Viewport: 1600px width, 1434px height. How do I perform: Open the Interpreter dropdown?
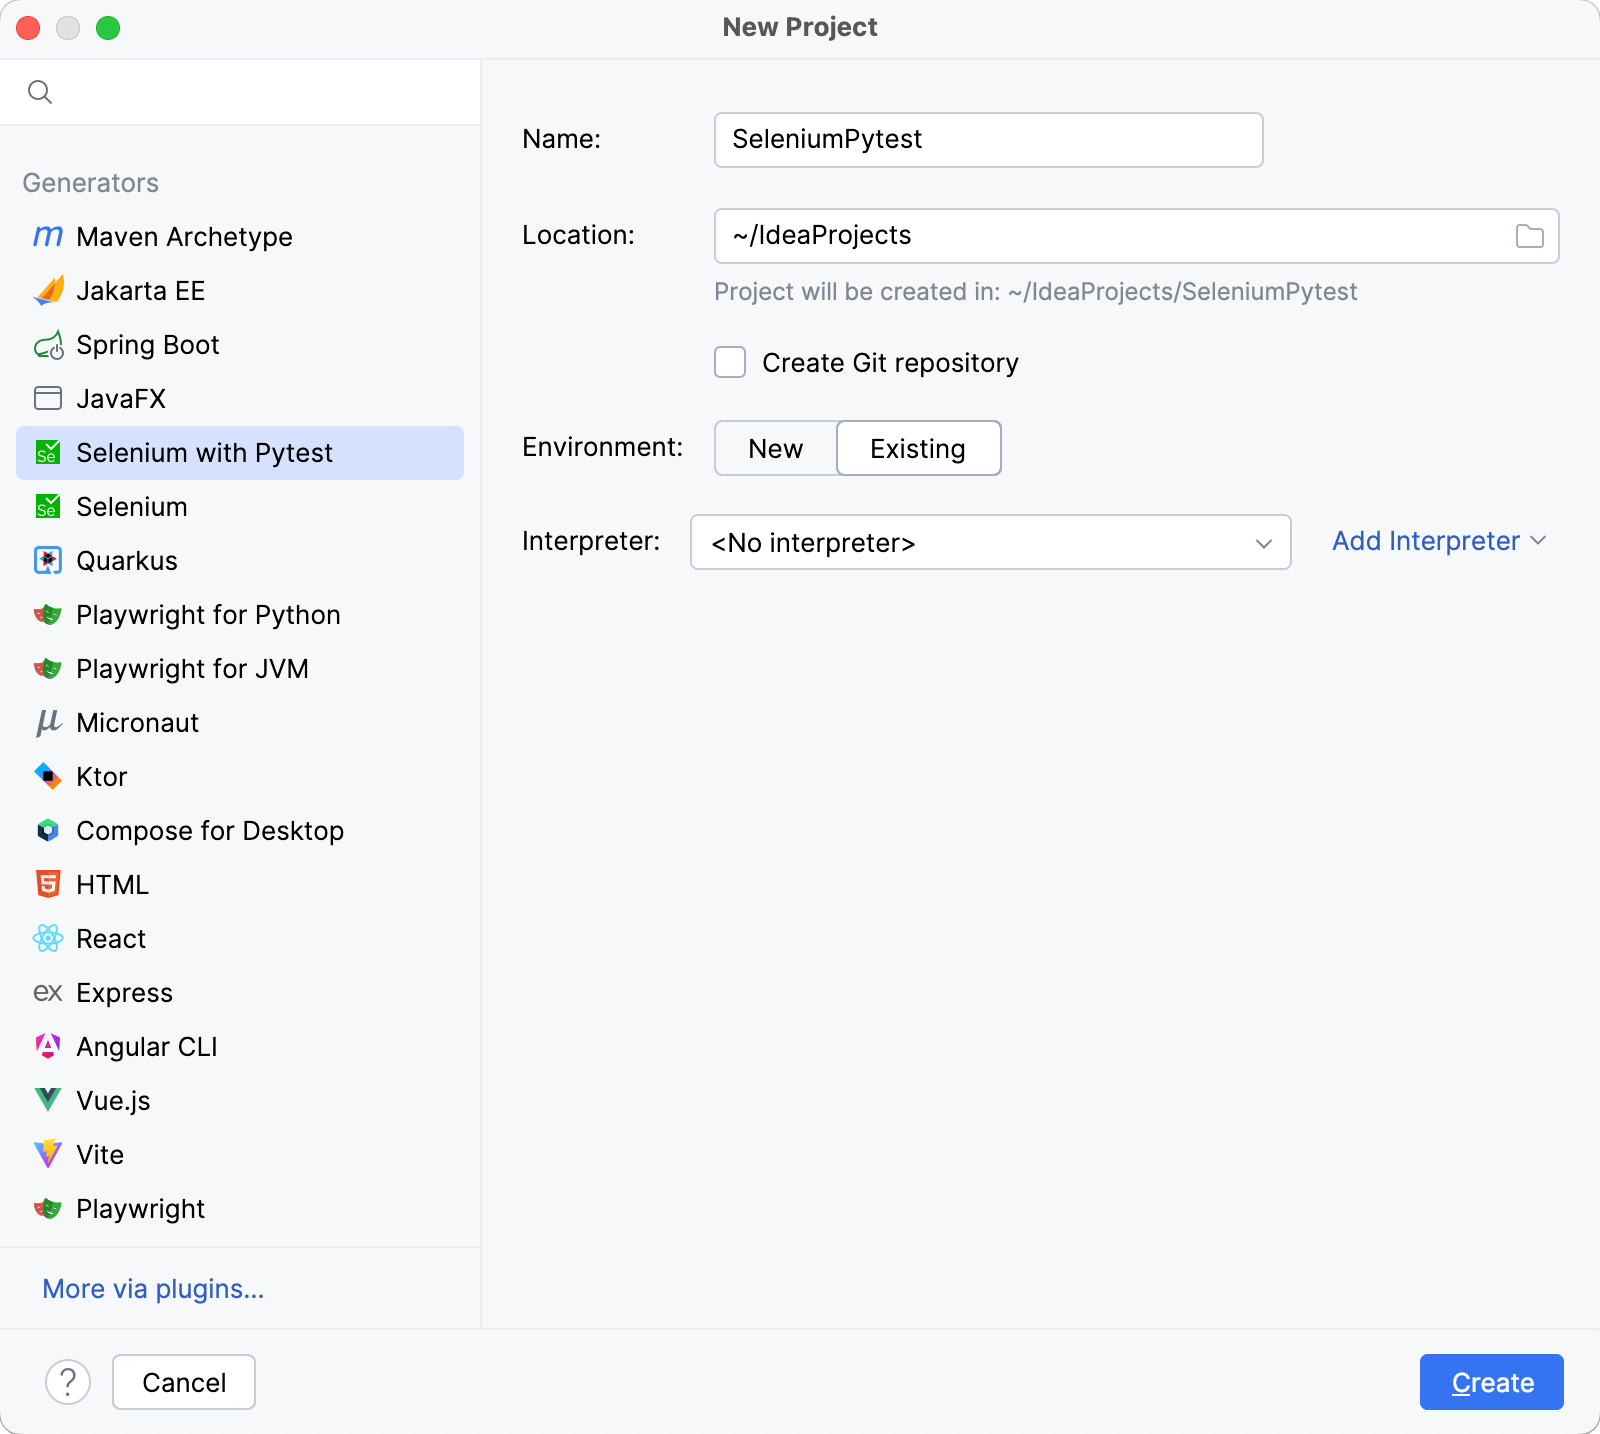pyautogui.click(x=1263, y=542)
